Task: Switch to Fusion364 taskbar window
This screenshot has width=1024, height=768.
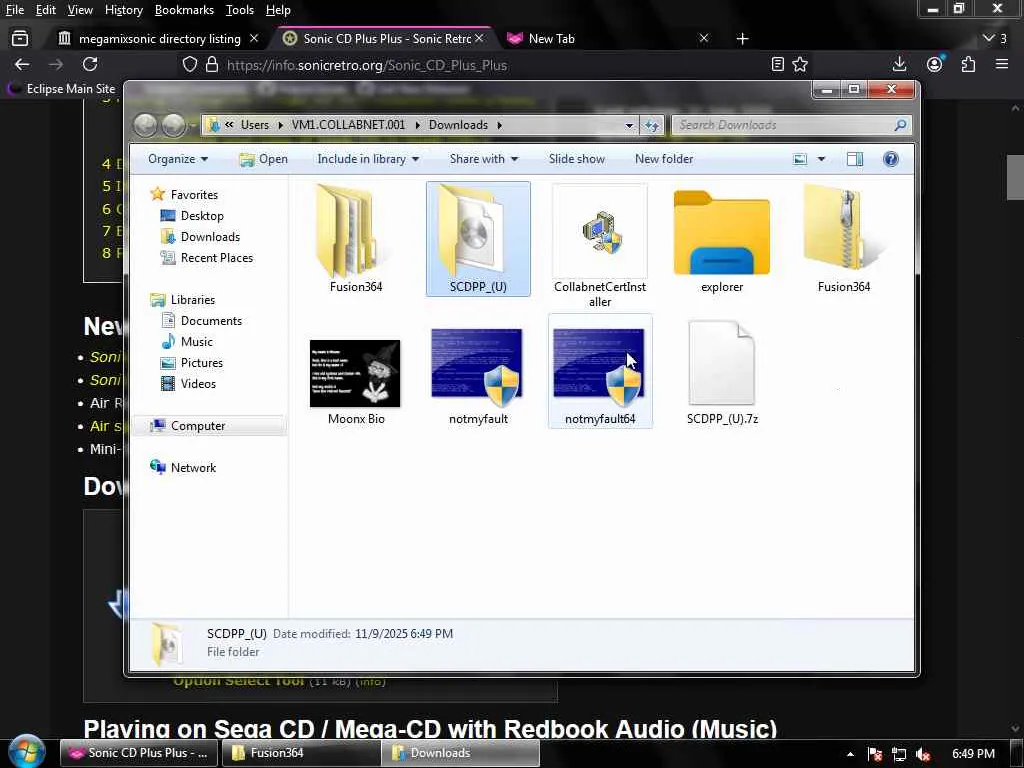Action: click(299, 752)
